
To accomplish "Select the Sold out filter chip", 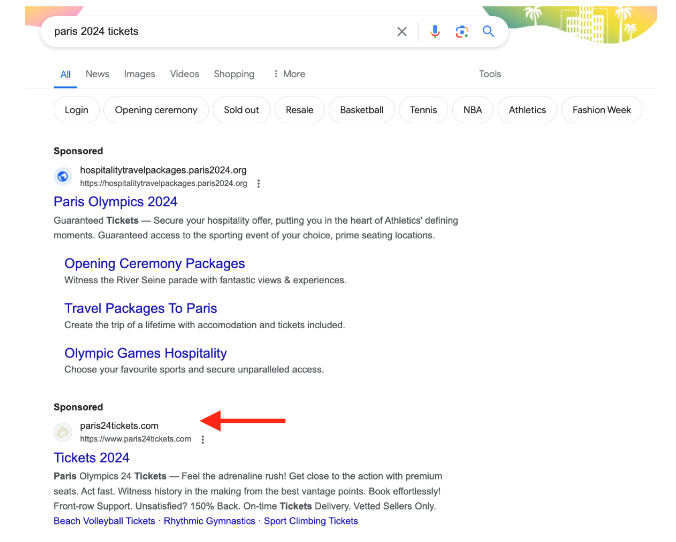I will pyautogui.click(x=241, y=110).
